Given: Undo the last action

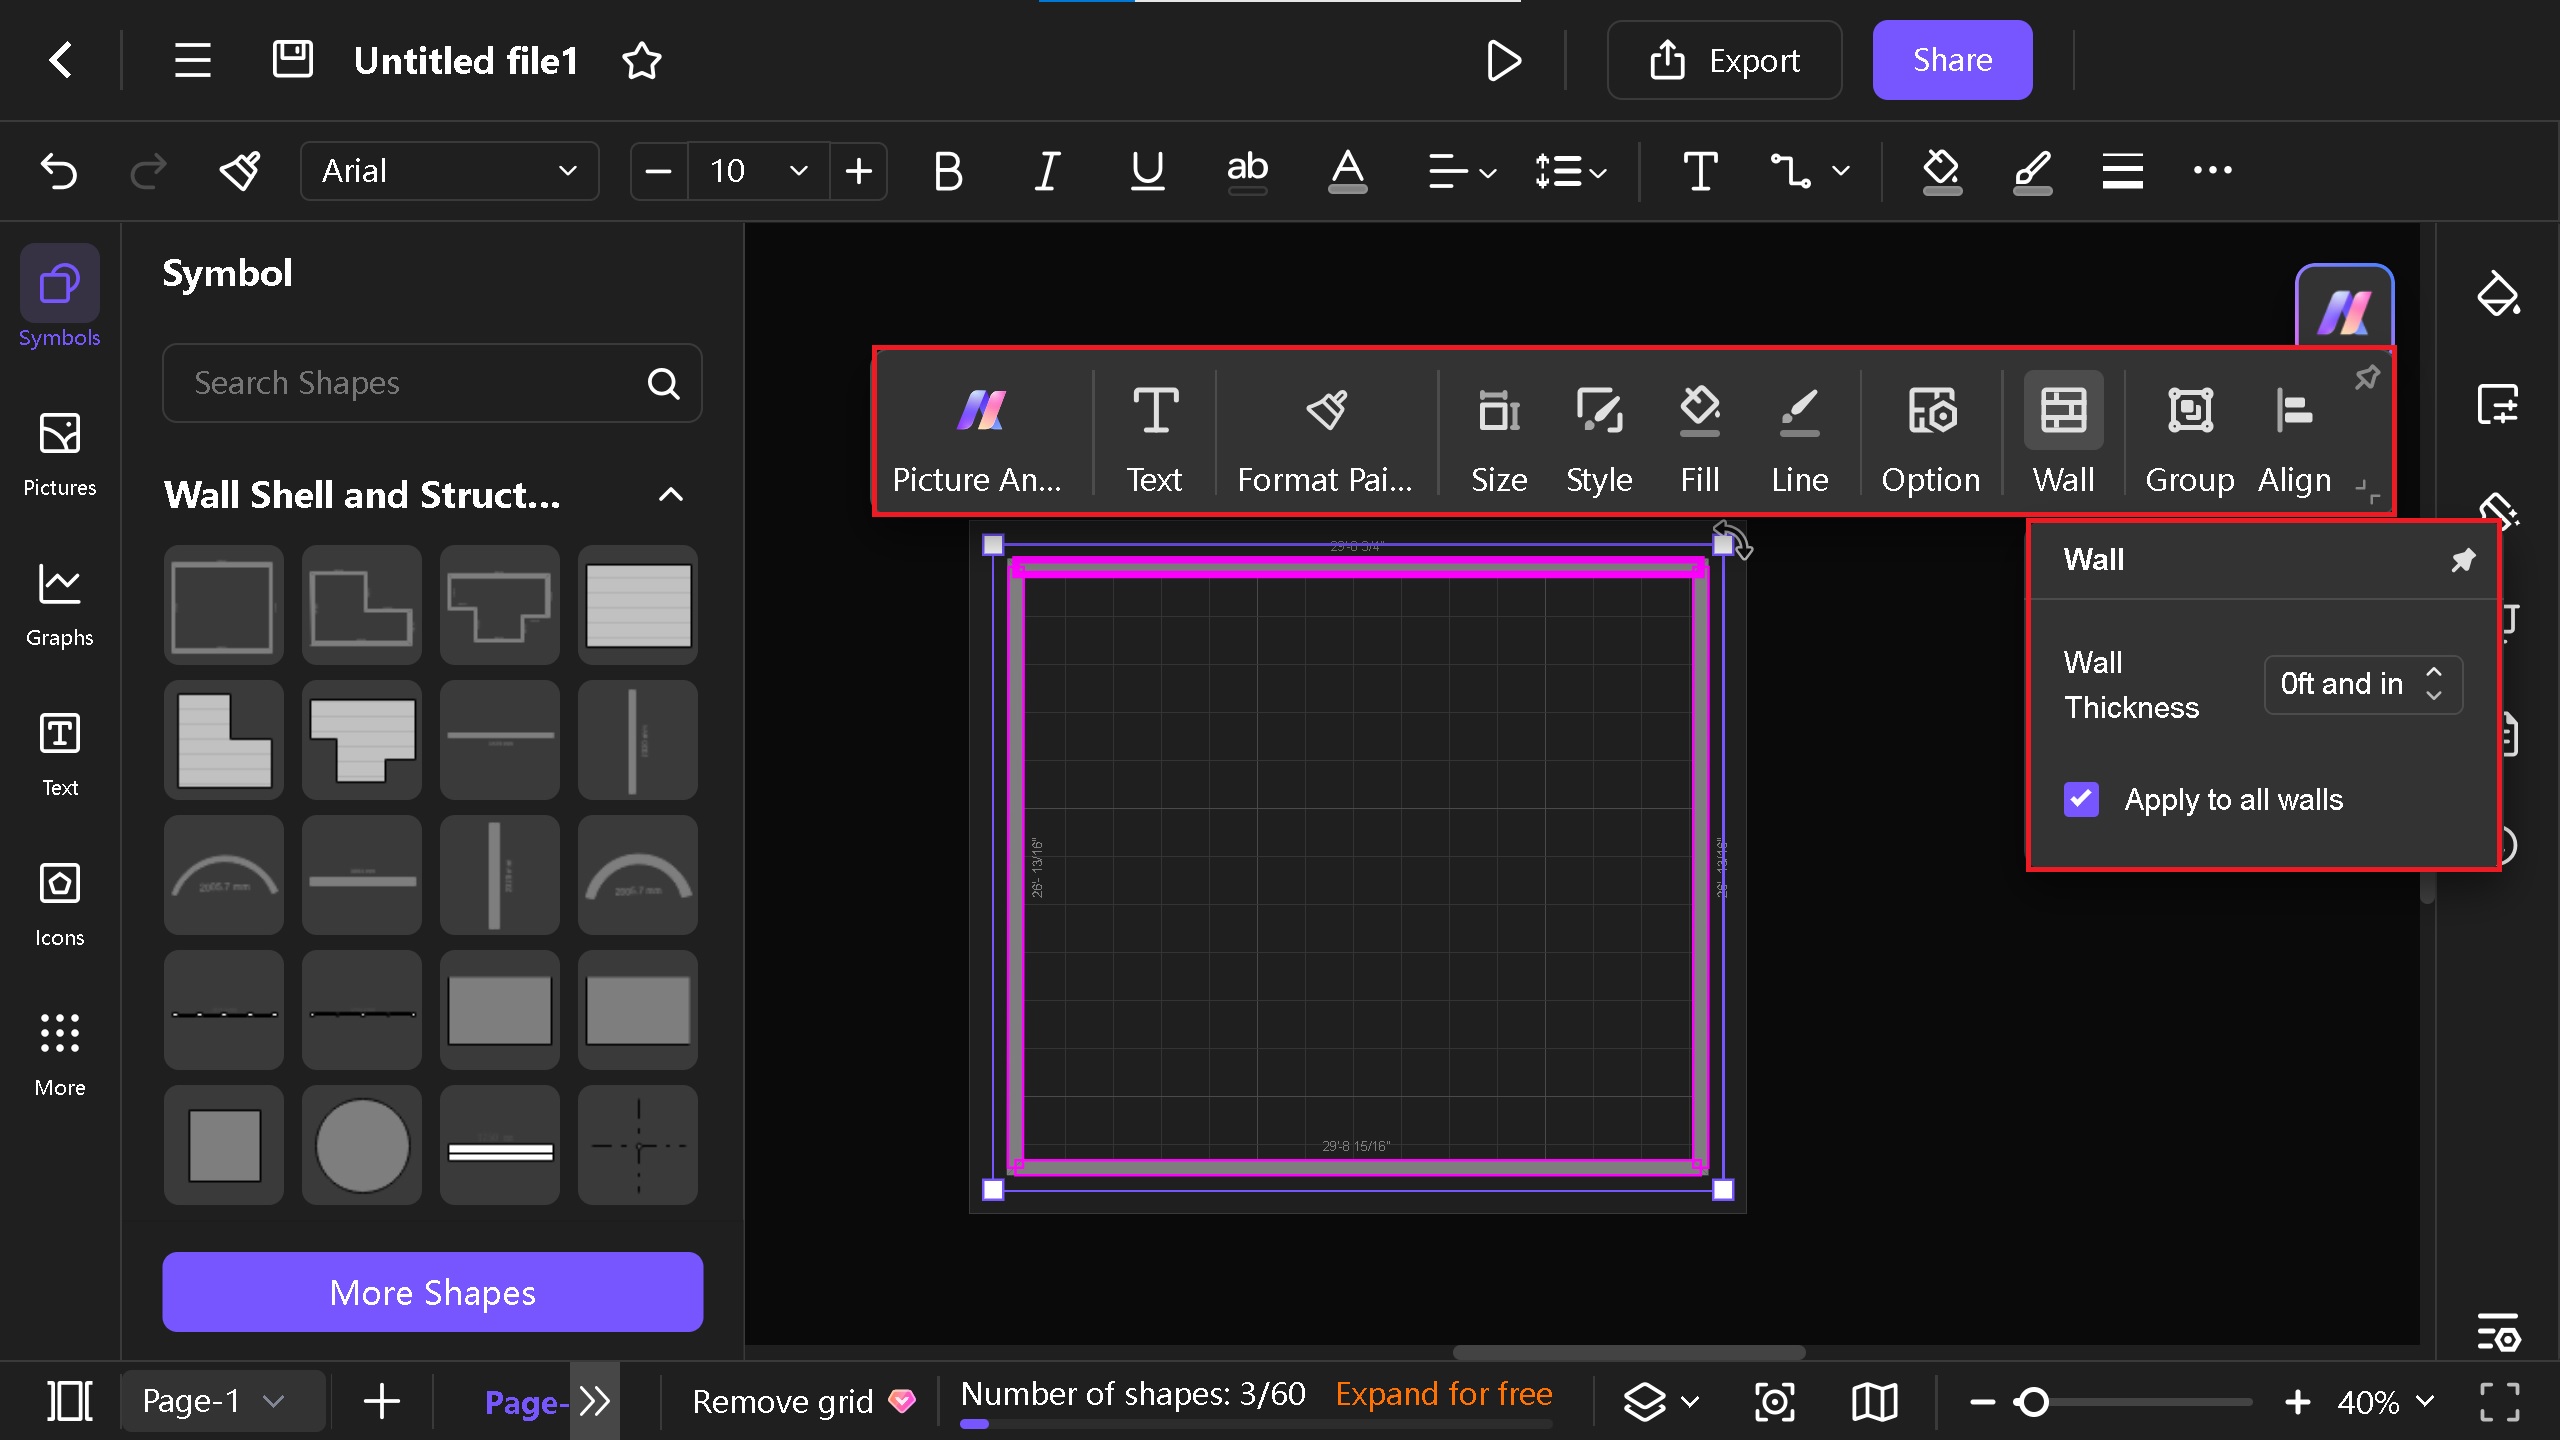Looking at the screenshot, I should pyautogui.click(x=59, y=171).
